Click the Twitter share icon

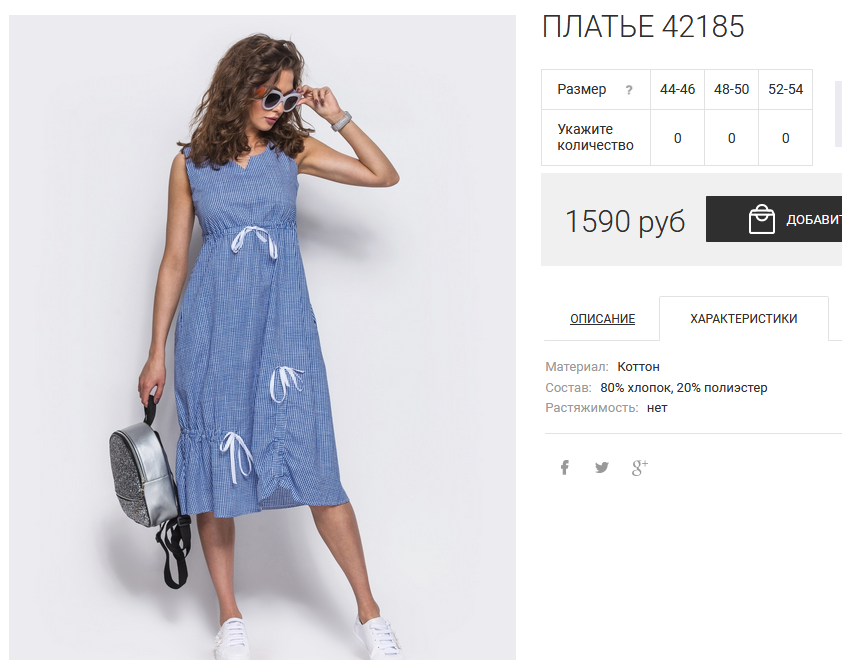pyautogui.click(x=602, y=467)
